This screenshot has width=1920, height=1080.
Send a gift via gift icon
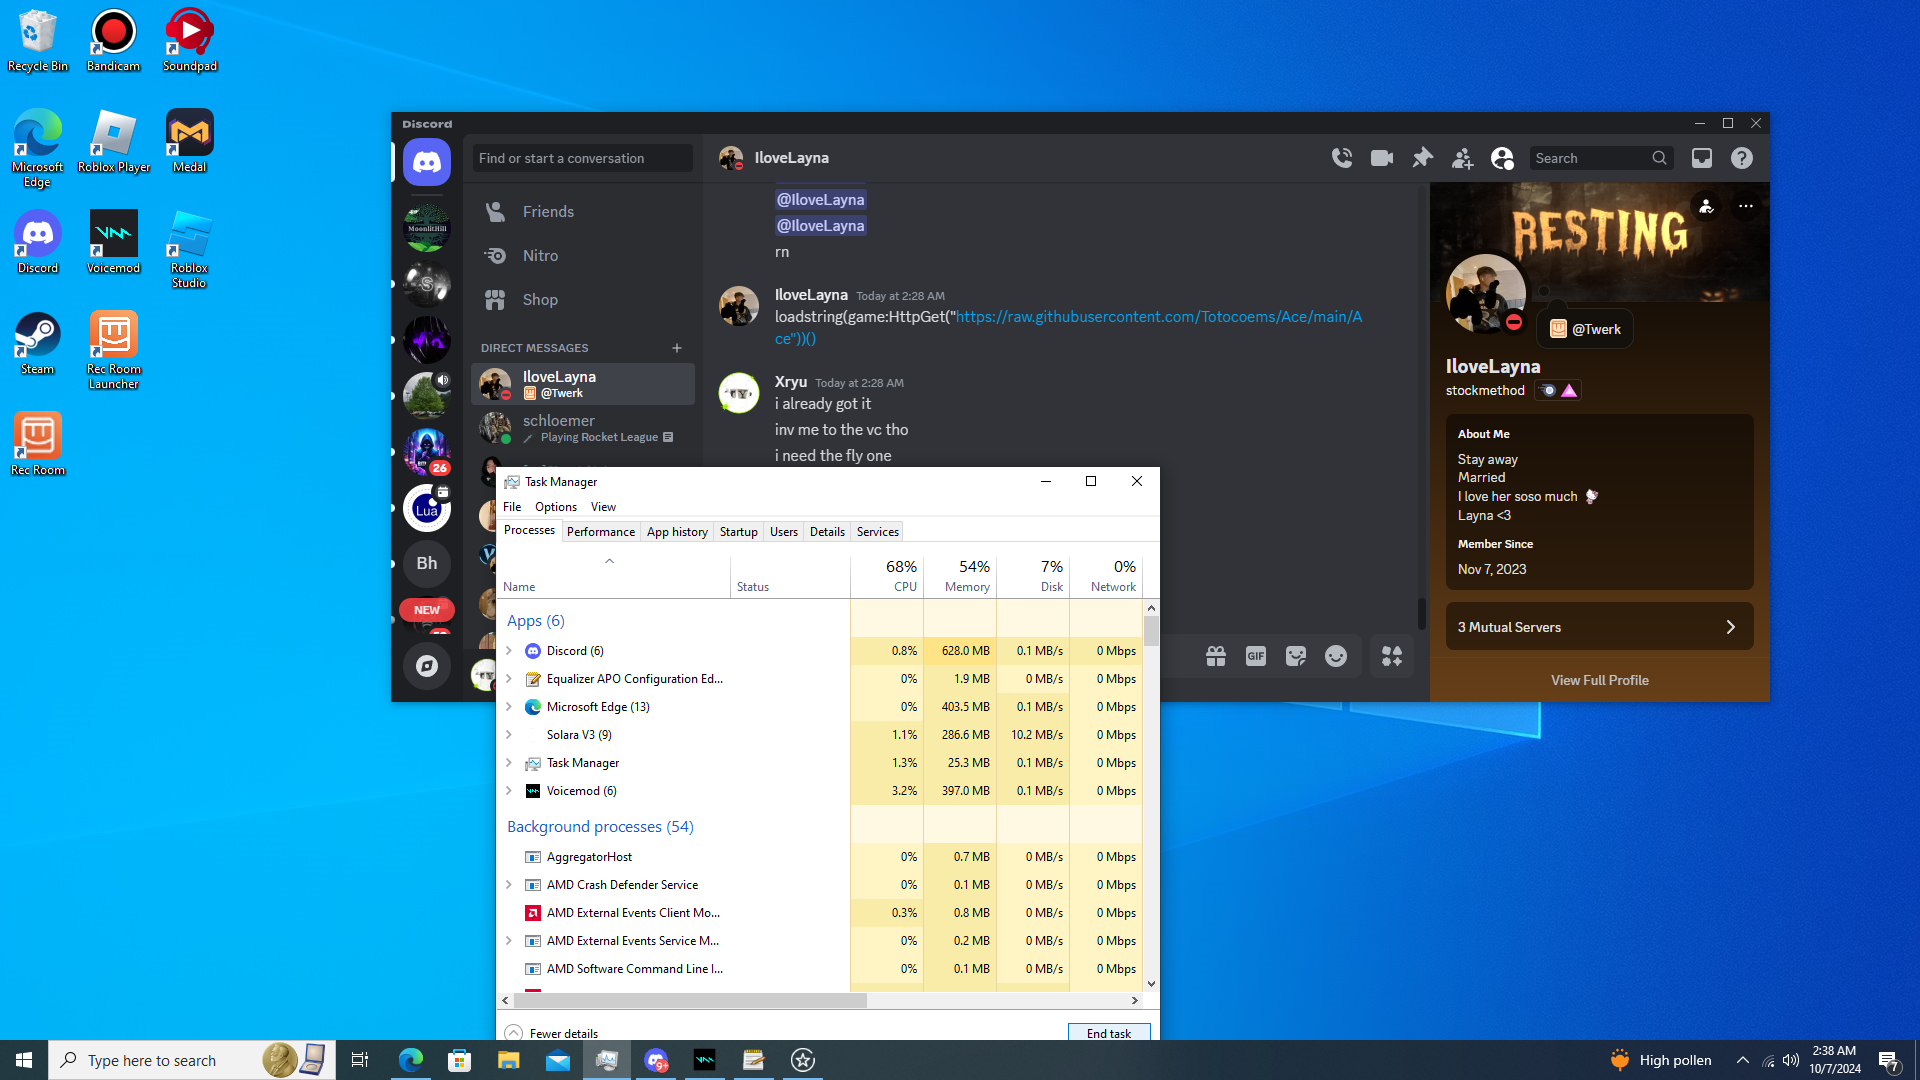tap(1215, 656)
